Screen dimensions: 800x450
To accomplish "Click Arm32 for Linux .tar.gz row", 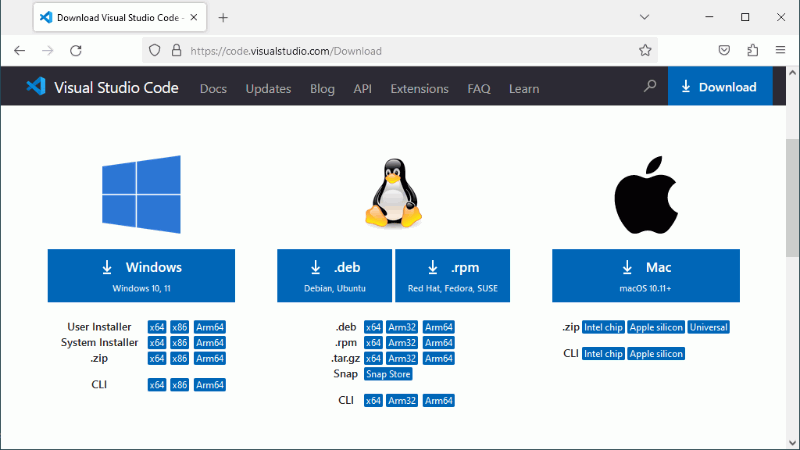I will (x=402, y=359).
